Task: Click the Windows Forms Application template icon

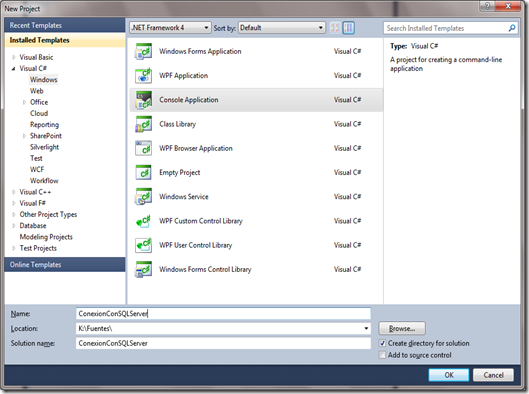Action: click(143, 52)
